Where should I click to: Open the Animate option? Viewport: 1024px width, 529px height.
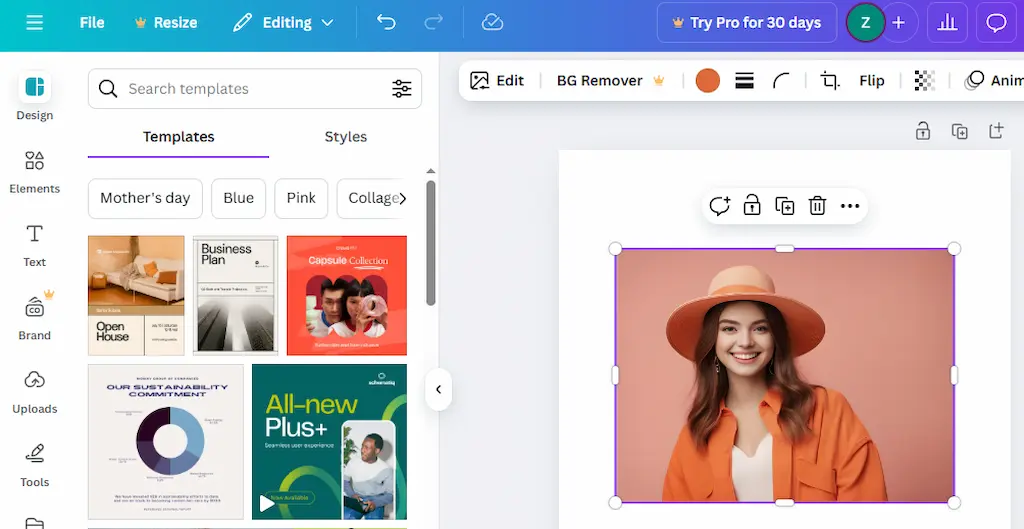pos(993,81)
